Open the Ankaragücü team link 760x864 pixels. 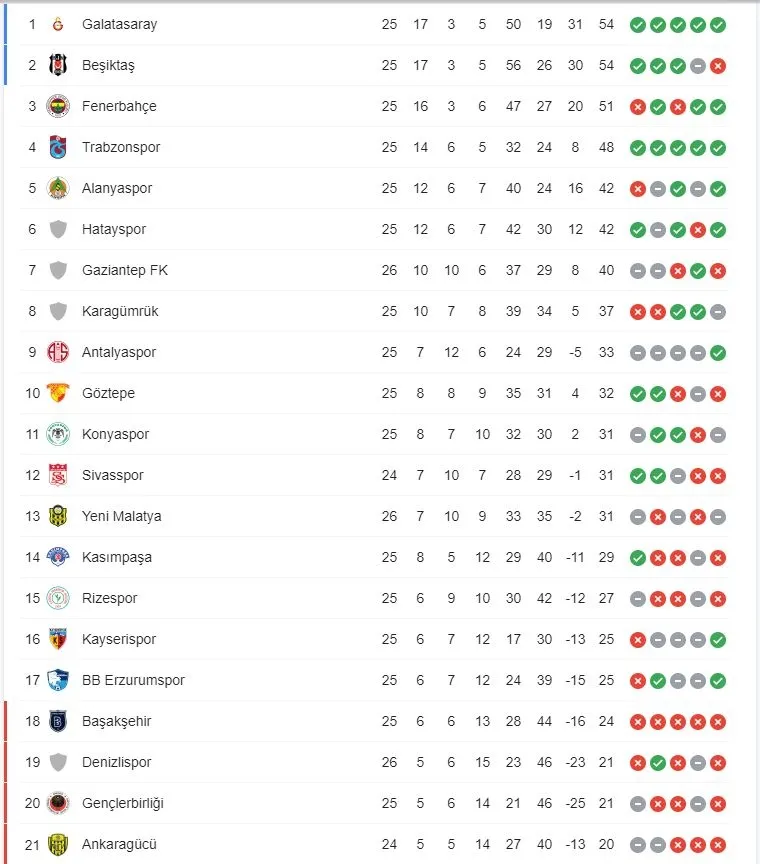click(x=119, y=844)
